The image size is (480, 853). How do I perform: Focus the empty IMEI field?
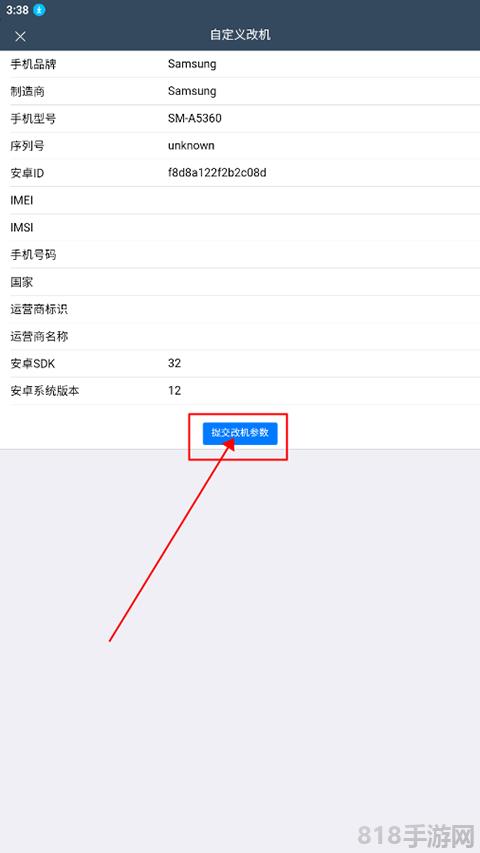(323, 200)
